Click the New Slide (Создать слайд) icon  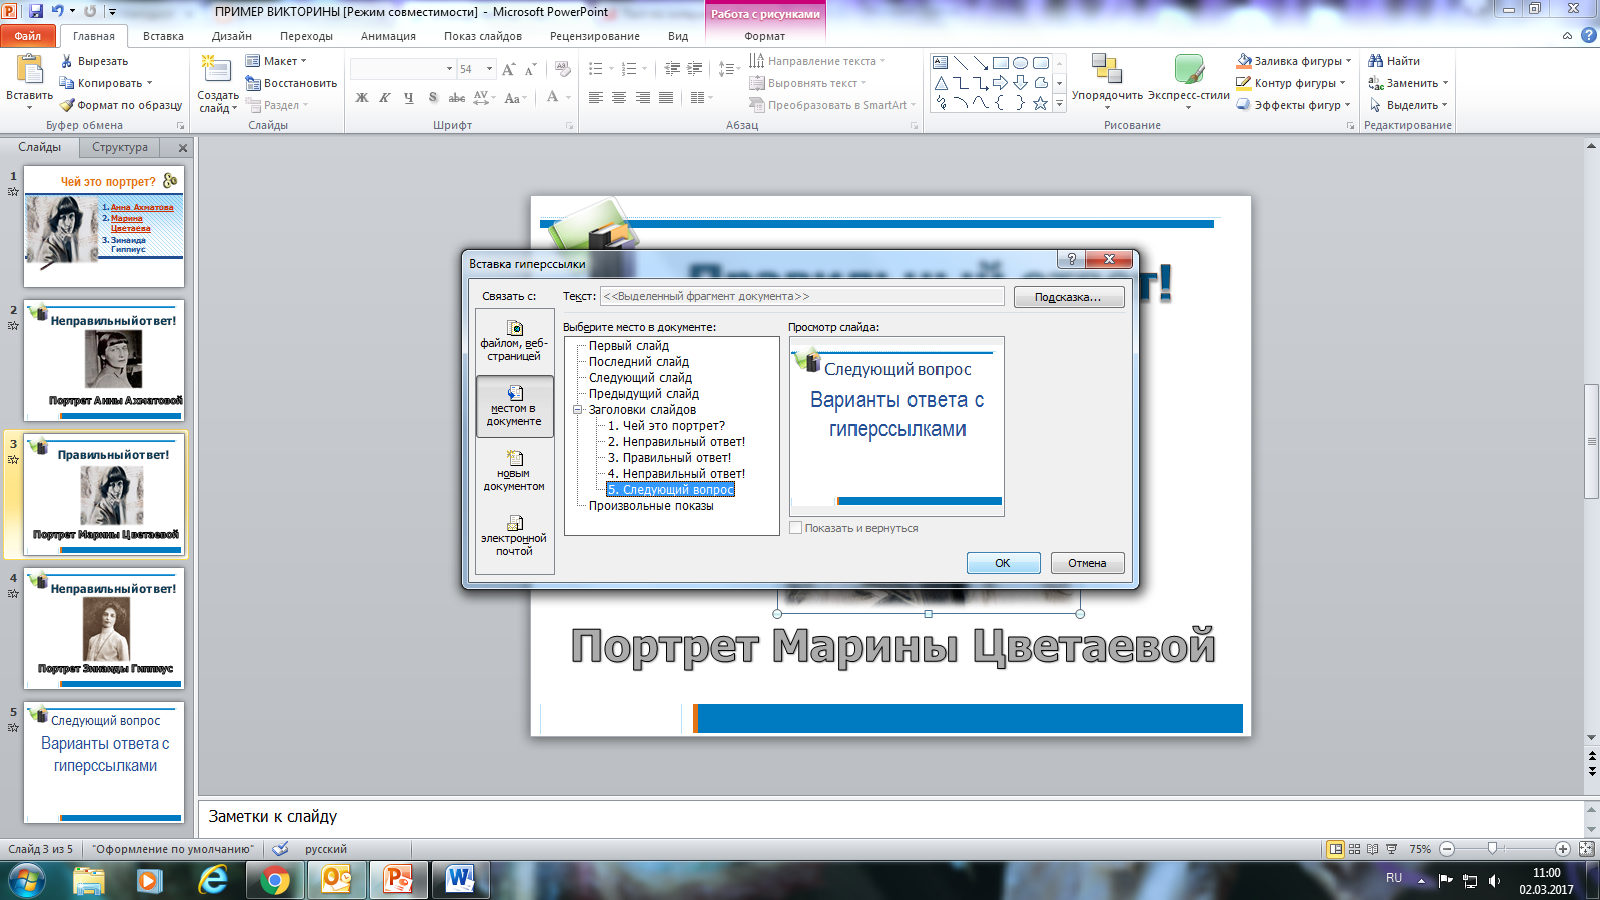216,68
